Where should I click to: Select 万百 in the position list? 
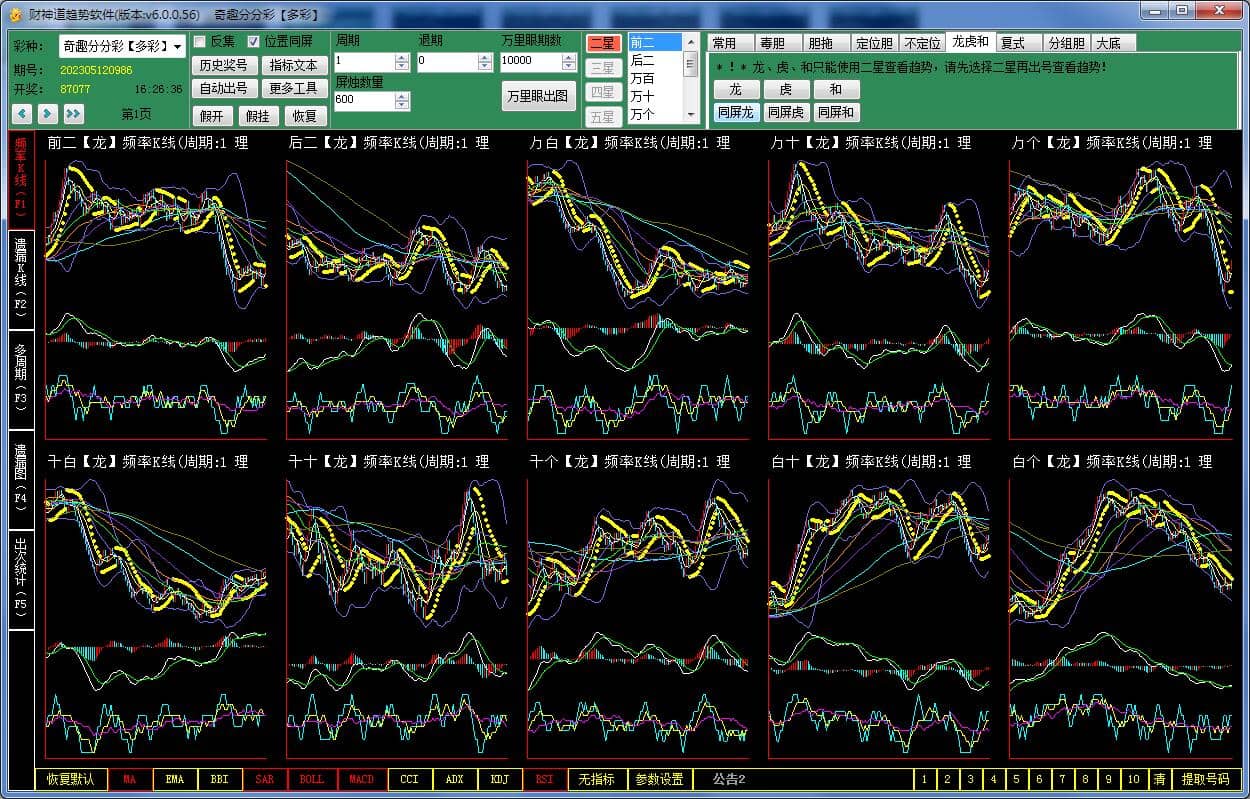[x=643, y=78]
